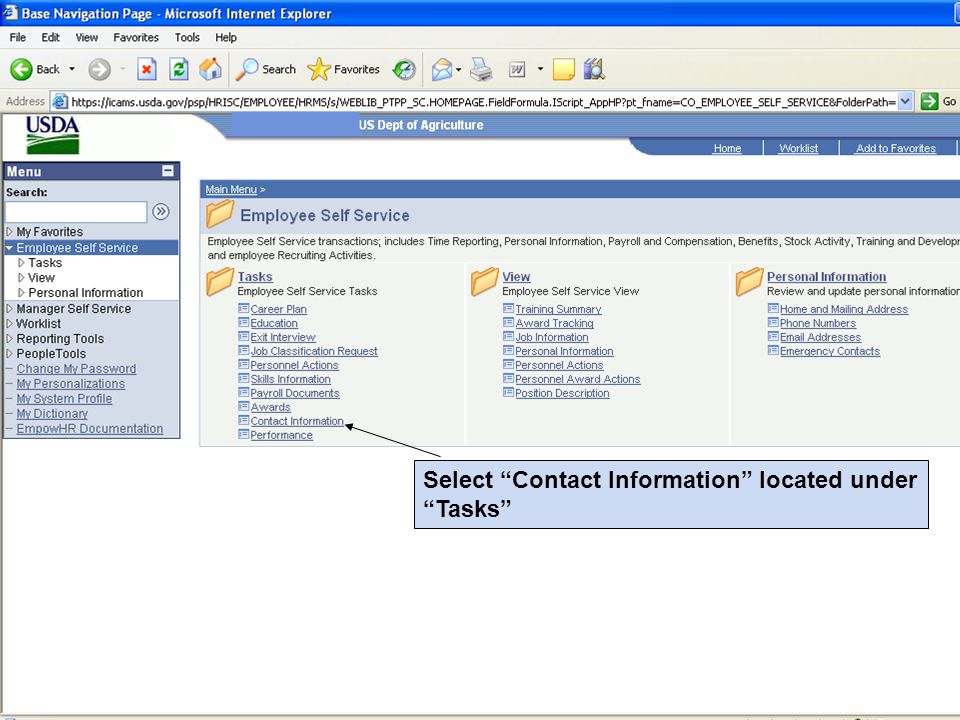Click the Home house icon in toolbar
Screen dimensions: 960x720
click(210, 69)
